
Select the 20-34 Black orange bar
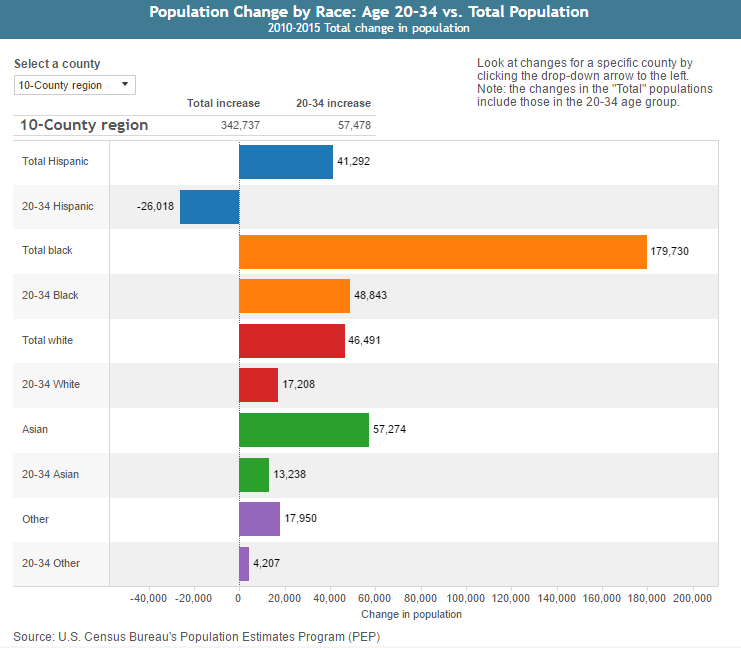(294, 296)
